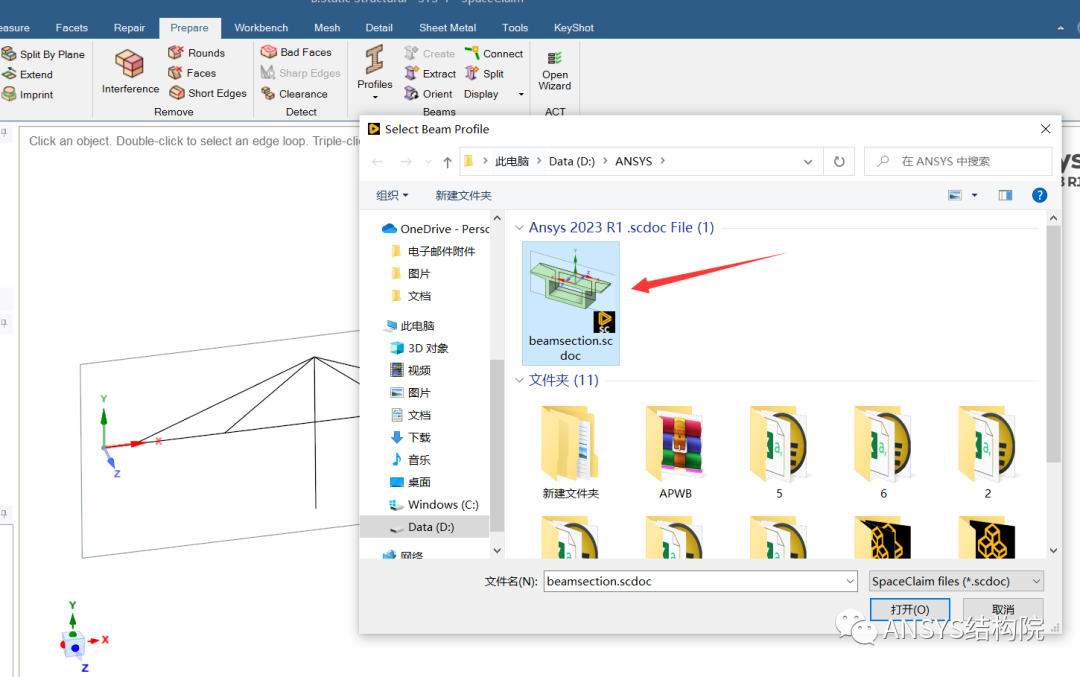Click the change view icon
This screenshot has width=1080, height=677.
tap(955, 195)
